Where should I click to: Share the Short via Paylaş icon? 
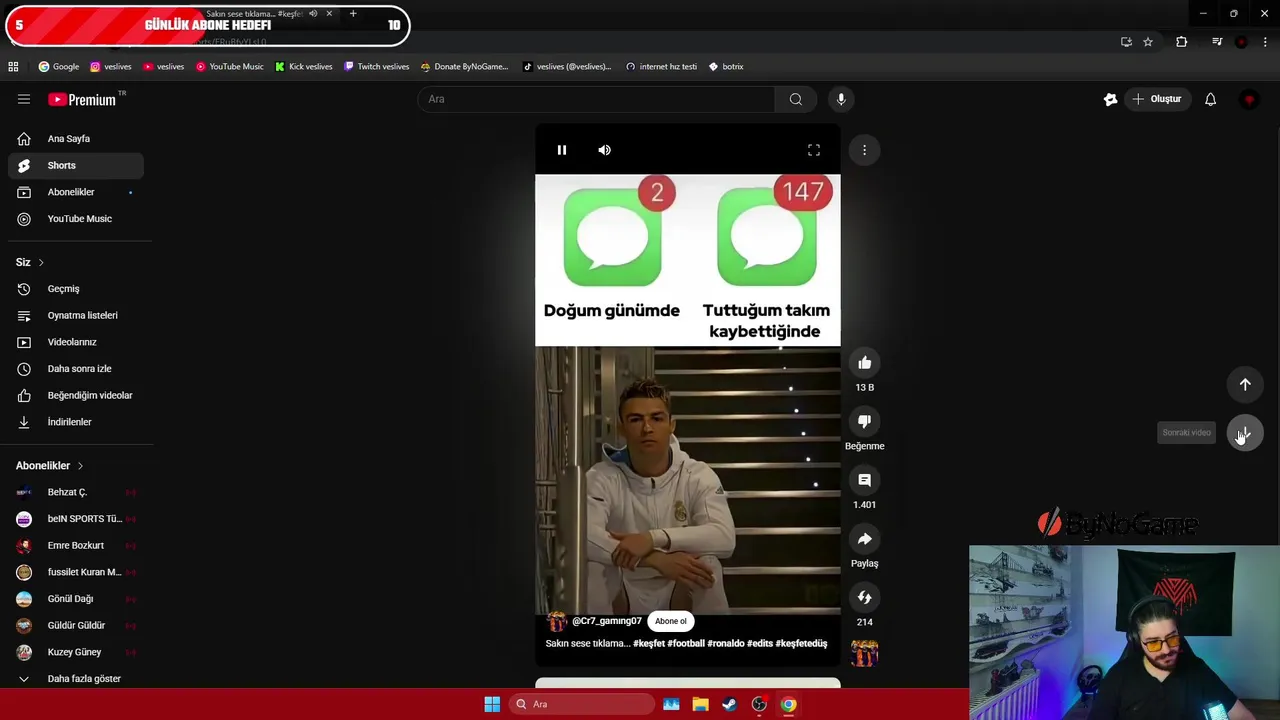pos(864,539)
